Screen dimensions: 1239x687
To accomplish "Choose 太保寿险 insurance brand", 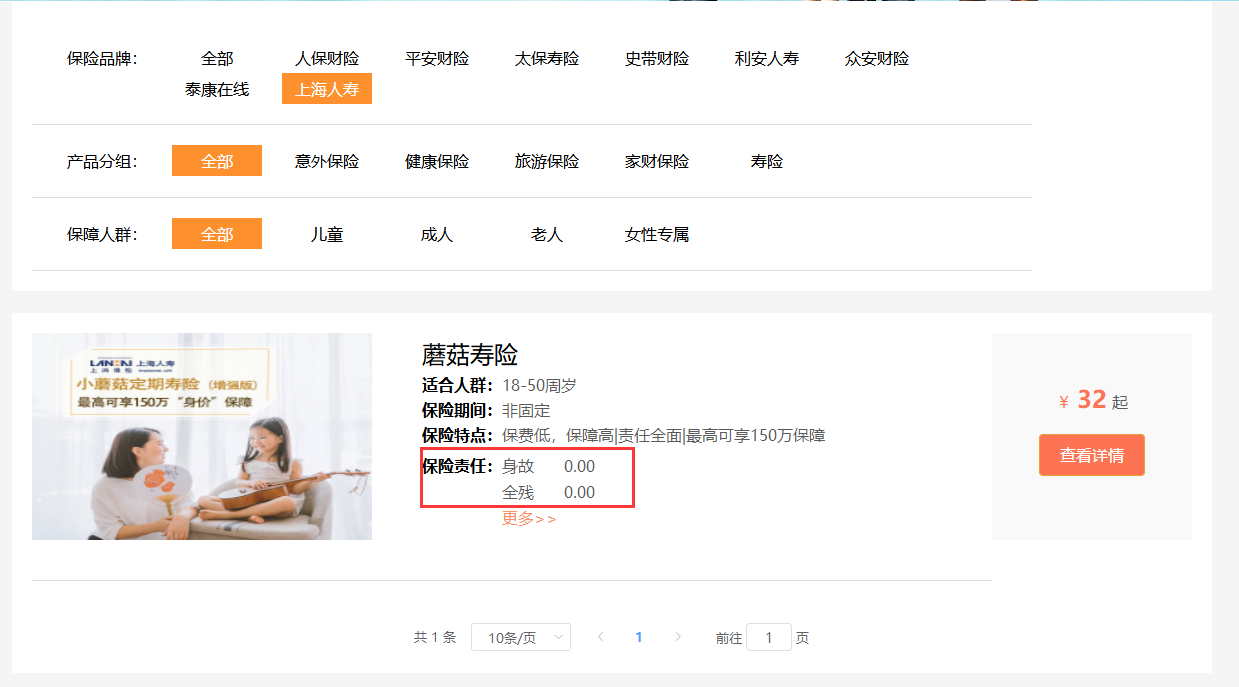I will [547, 59].
